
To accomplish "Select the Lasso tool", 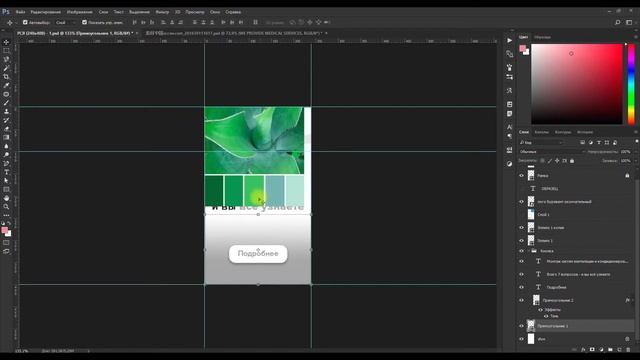I will click(x=6, y=59).
